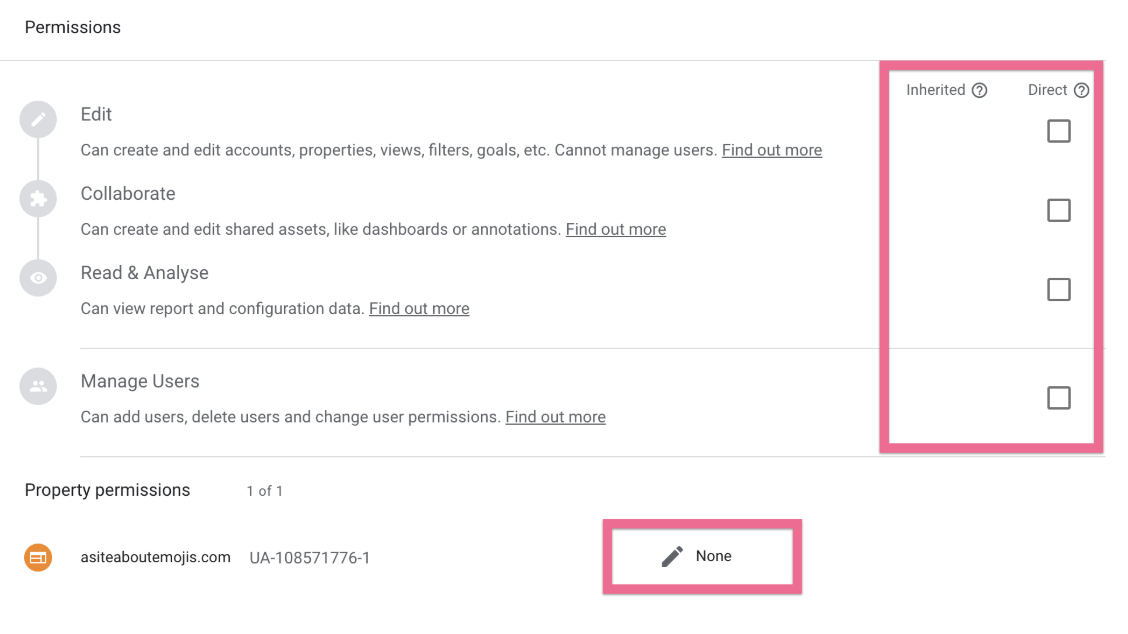The image size is (1128, 634).
Task: Click the Read & Analyse eye icon
Action: [38, 278]
